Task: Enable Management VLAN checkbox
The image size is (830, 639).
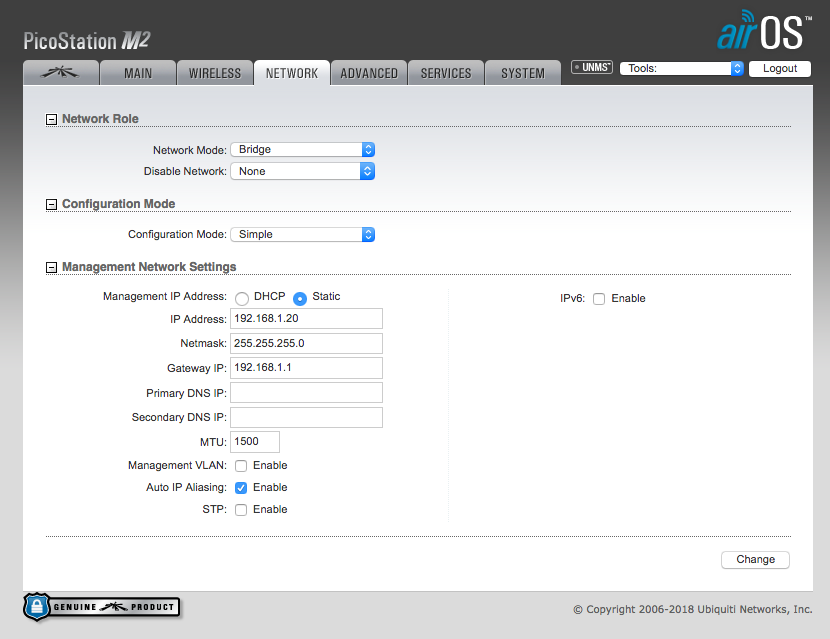Action: tap(241, 466)
